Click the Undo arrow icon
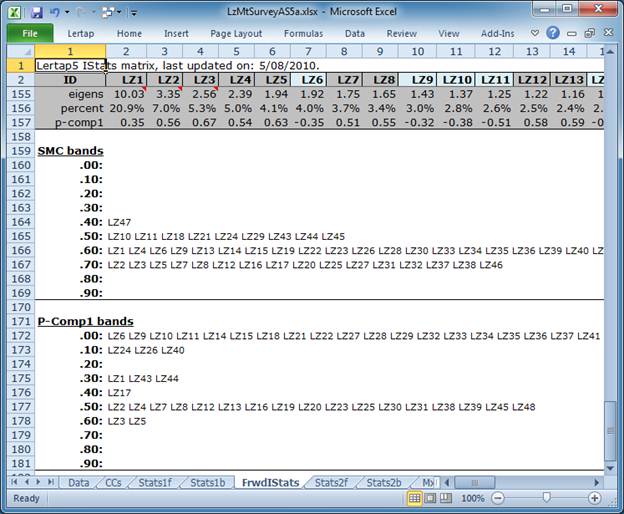Screen dimensions: 624x514 (55, 12)
